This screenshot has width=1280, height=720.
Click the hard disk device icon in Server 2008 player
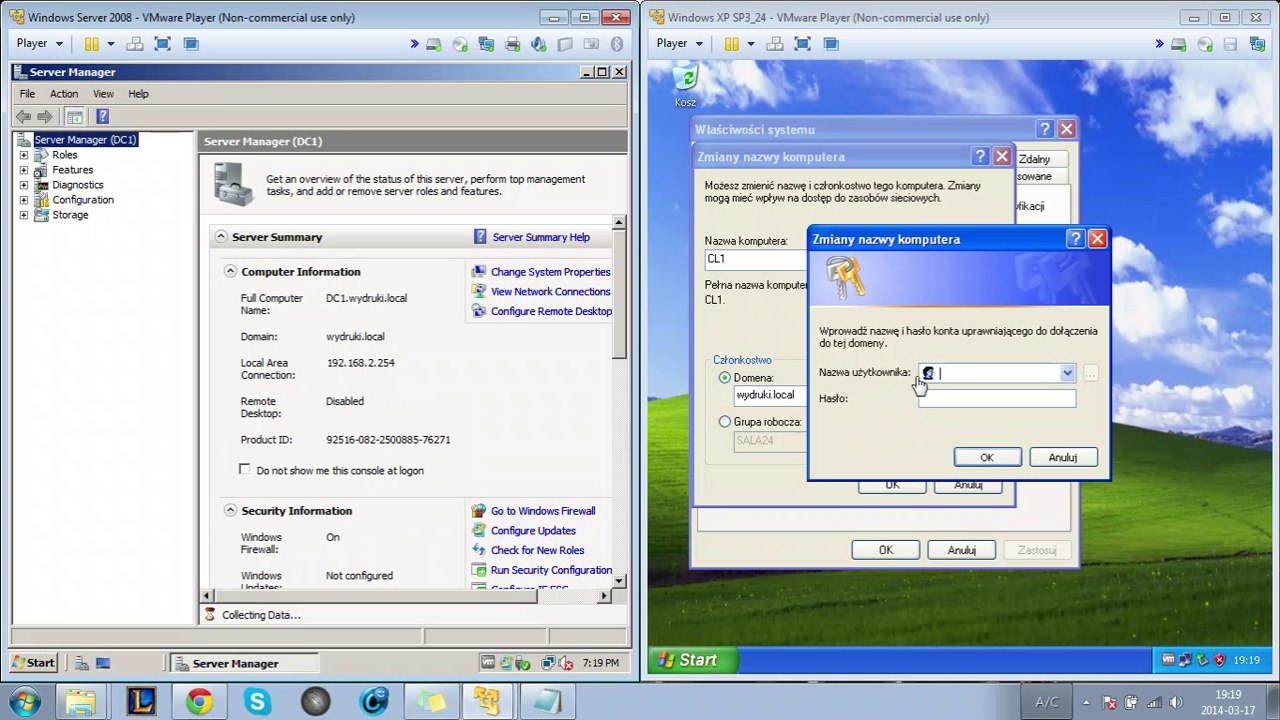pos(434,44)
